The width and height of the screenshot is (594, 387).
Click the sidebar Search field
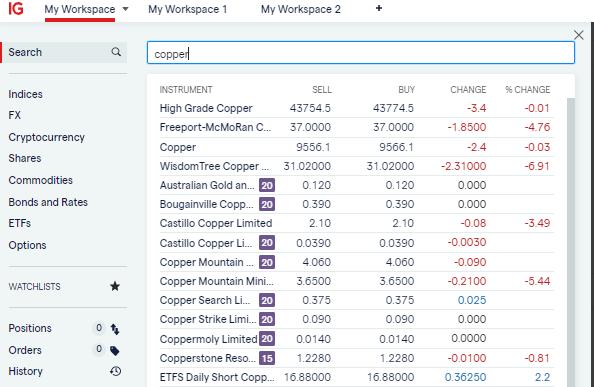coord(64,52)
